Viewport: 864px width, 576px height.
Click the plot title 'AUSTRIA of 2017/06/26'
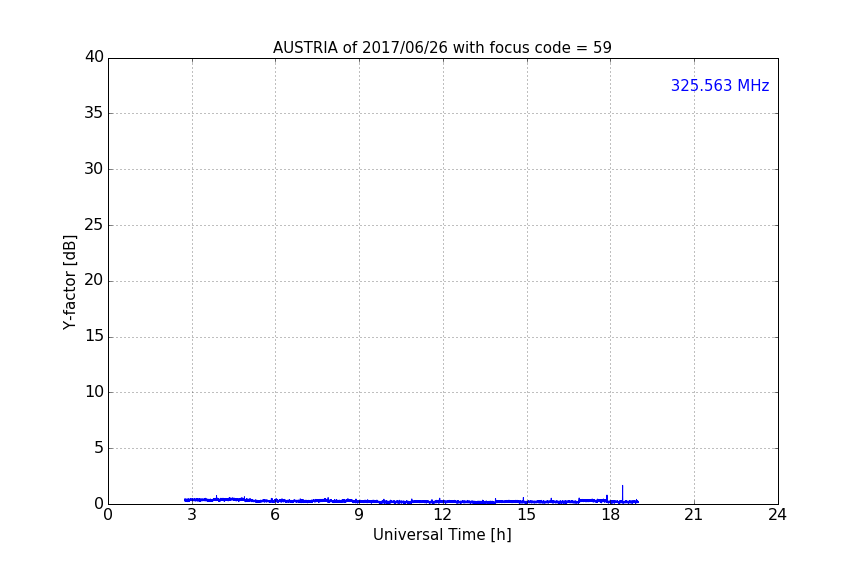click(442, 48)
